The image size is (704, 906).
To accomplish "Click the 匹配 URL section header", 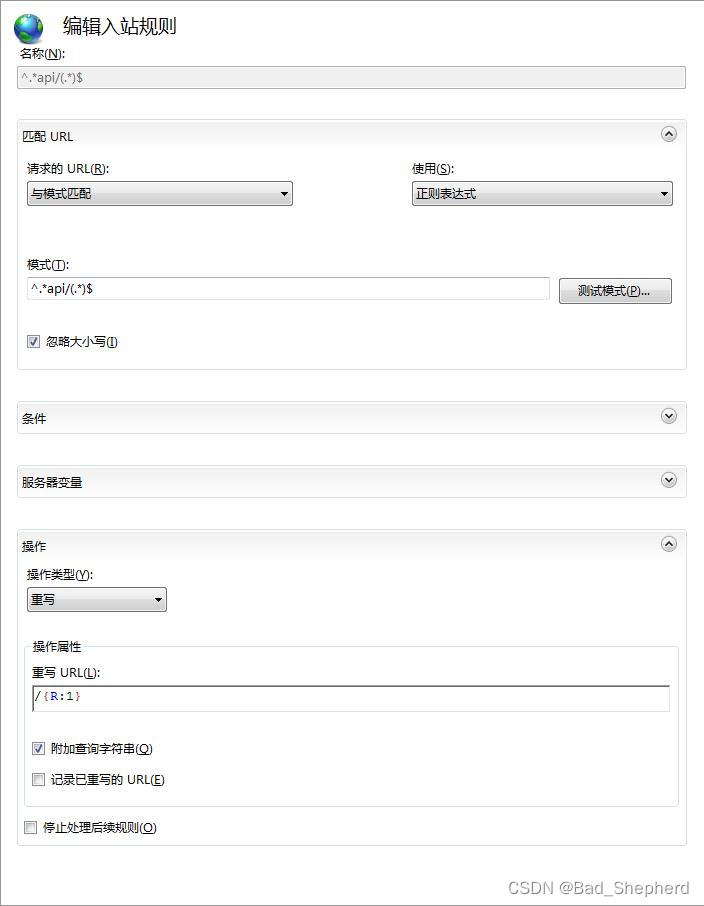I will [x=48, y=137].
